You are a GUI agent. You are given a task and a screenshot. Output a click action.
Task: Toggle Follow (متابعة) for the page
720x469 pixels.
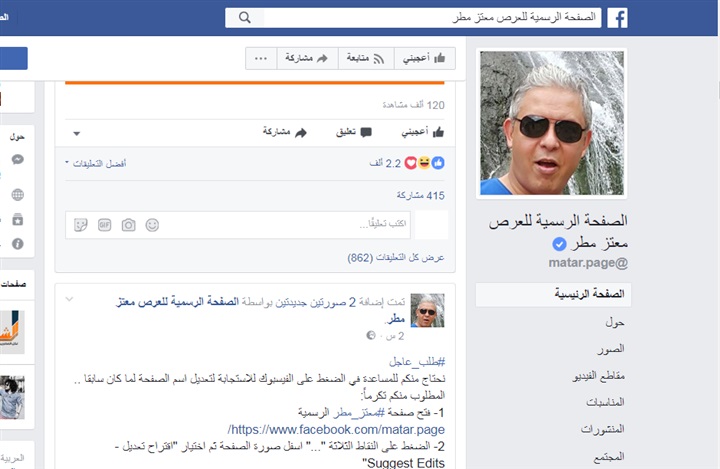click(366, 58)
